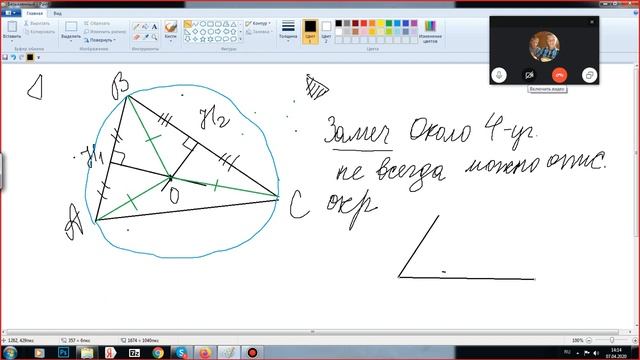Viewport: 640px width, 360px height.
Task: Pick the purple color swatch
Action: (414, 23)
